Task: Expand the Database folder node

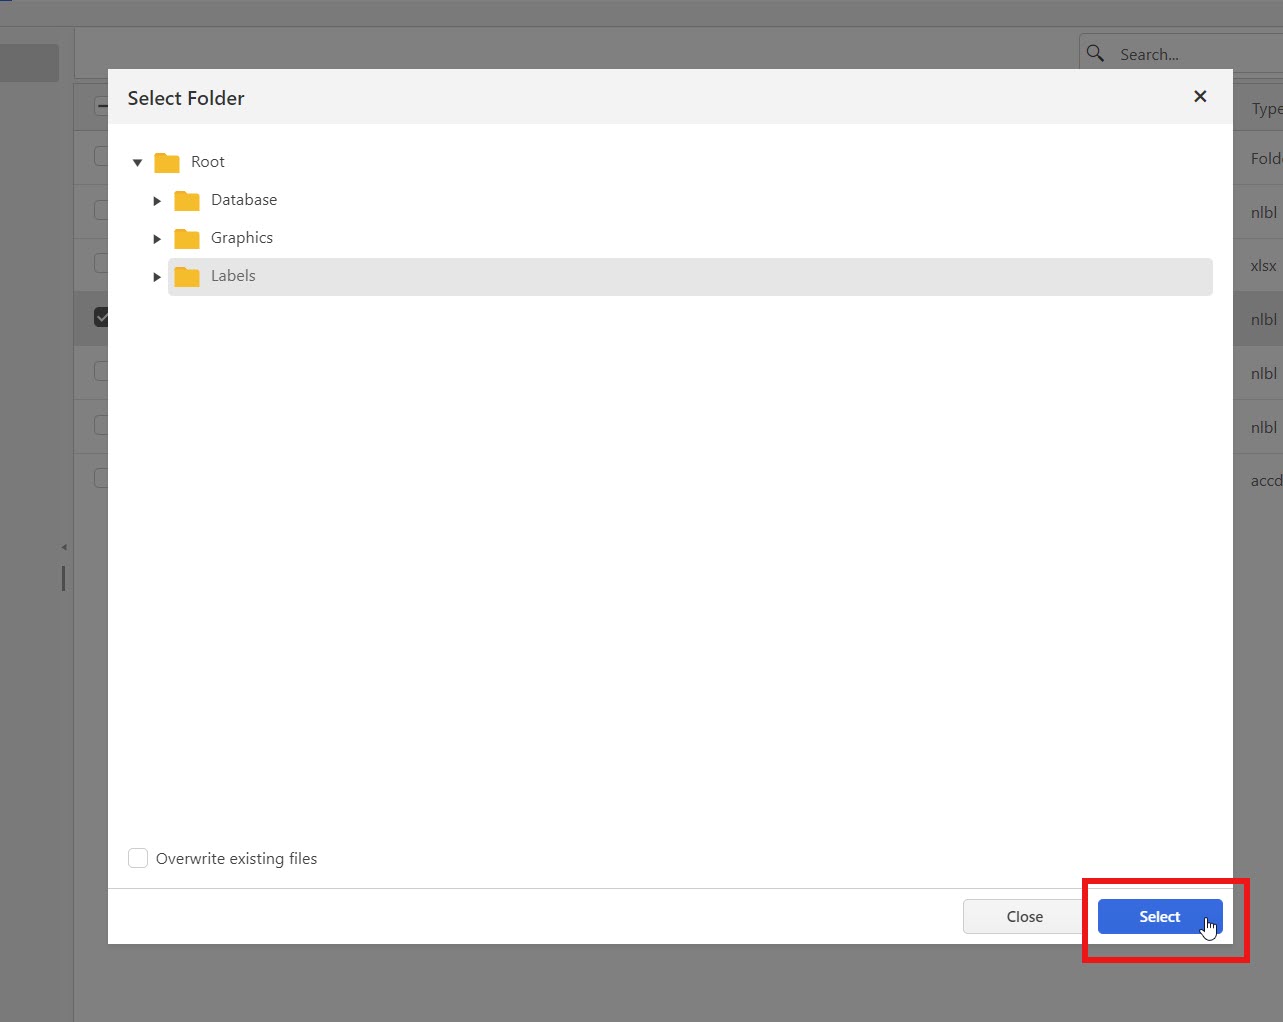Action: (157, 201)
